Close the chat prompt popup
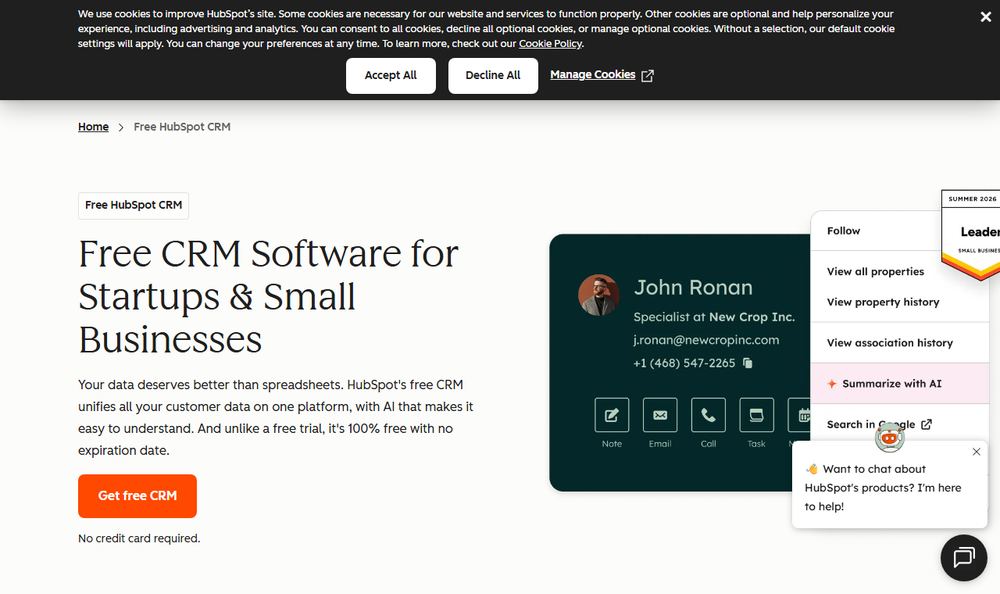 point(976,452)
